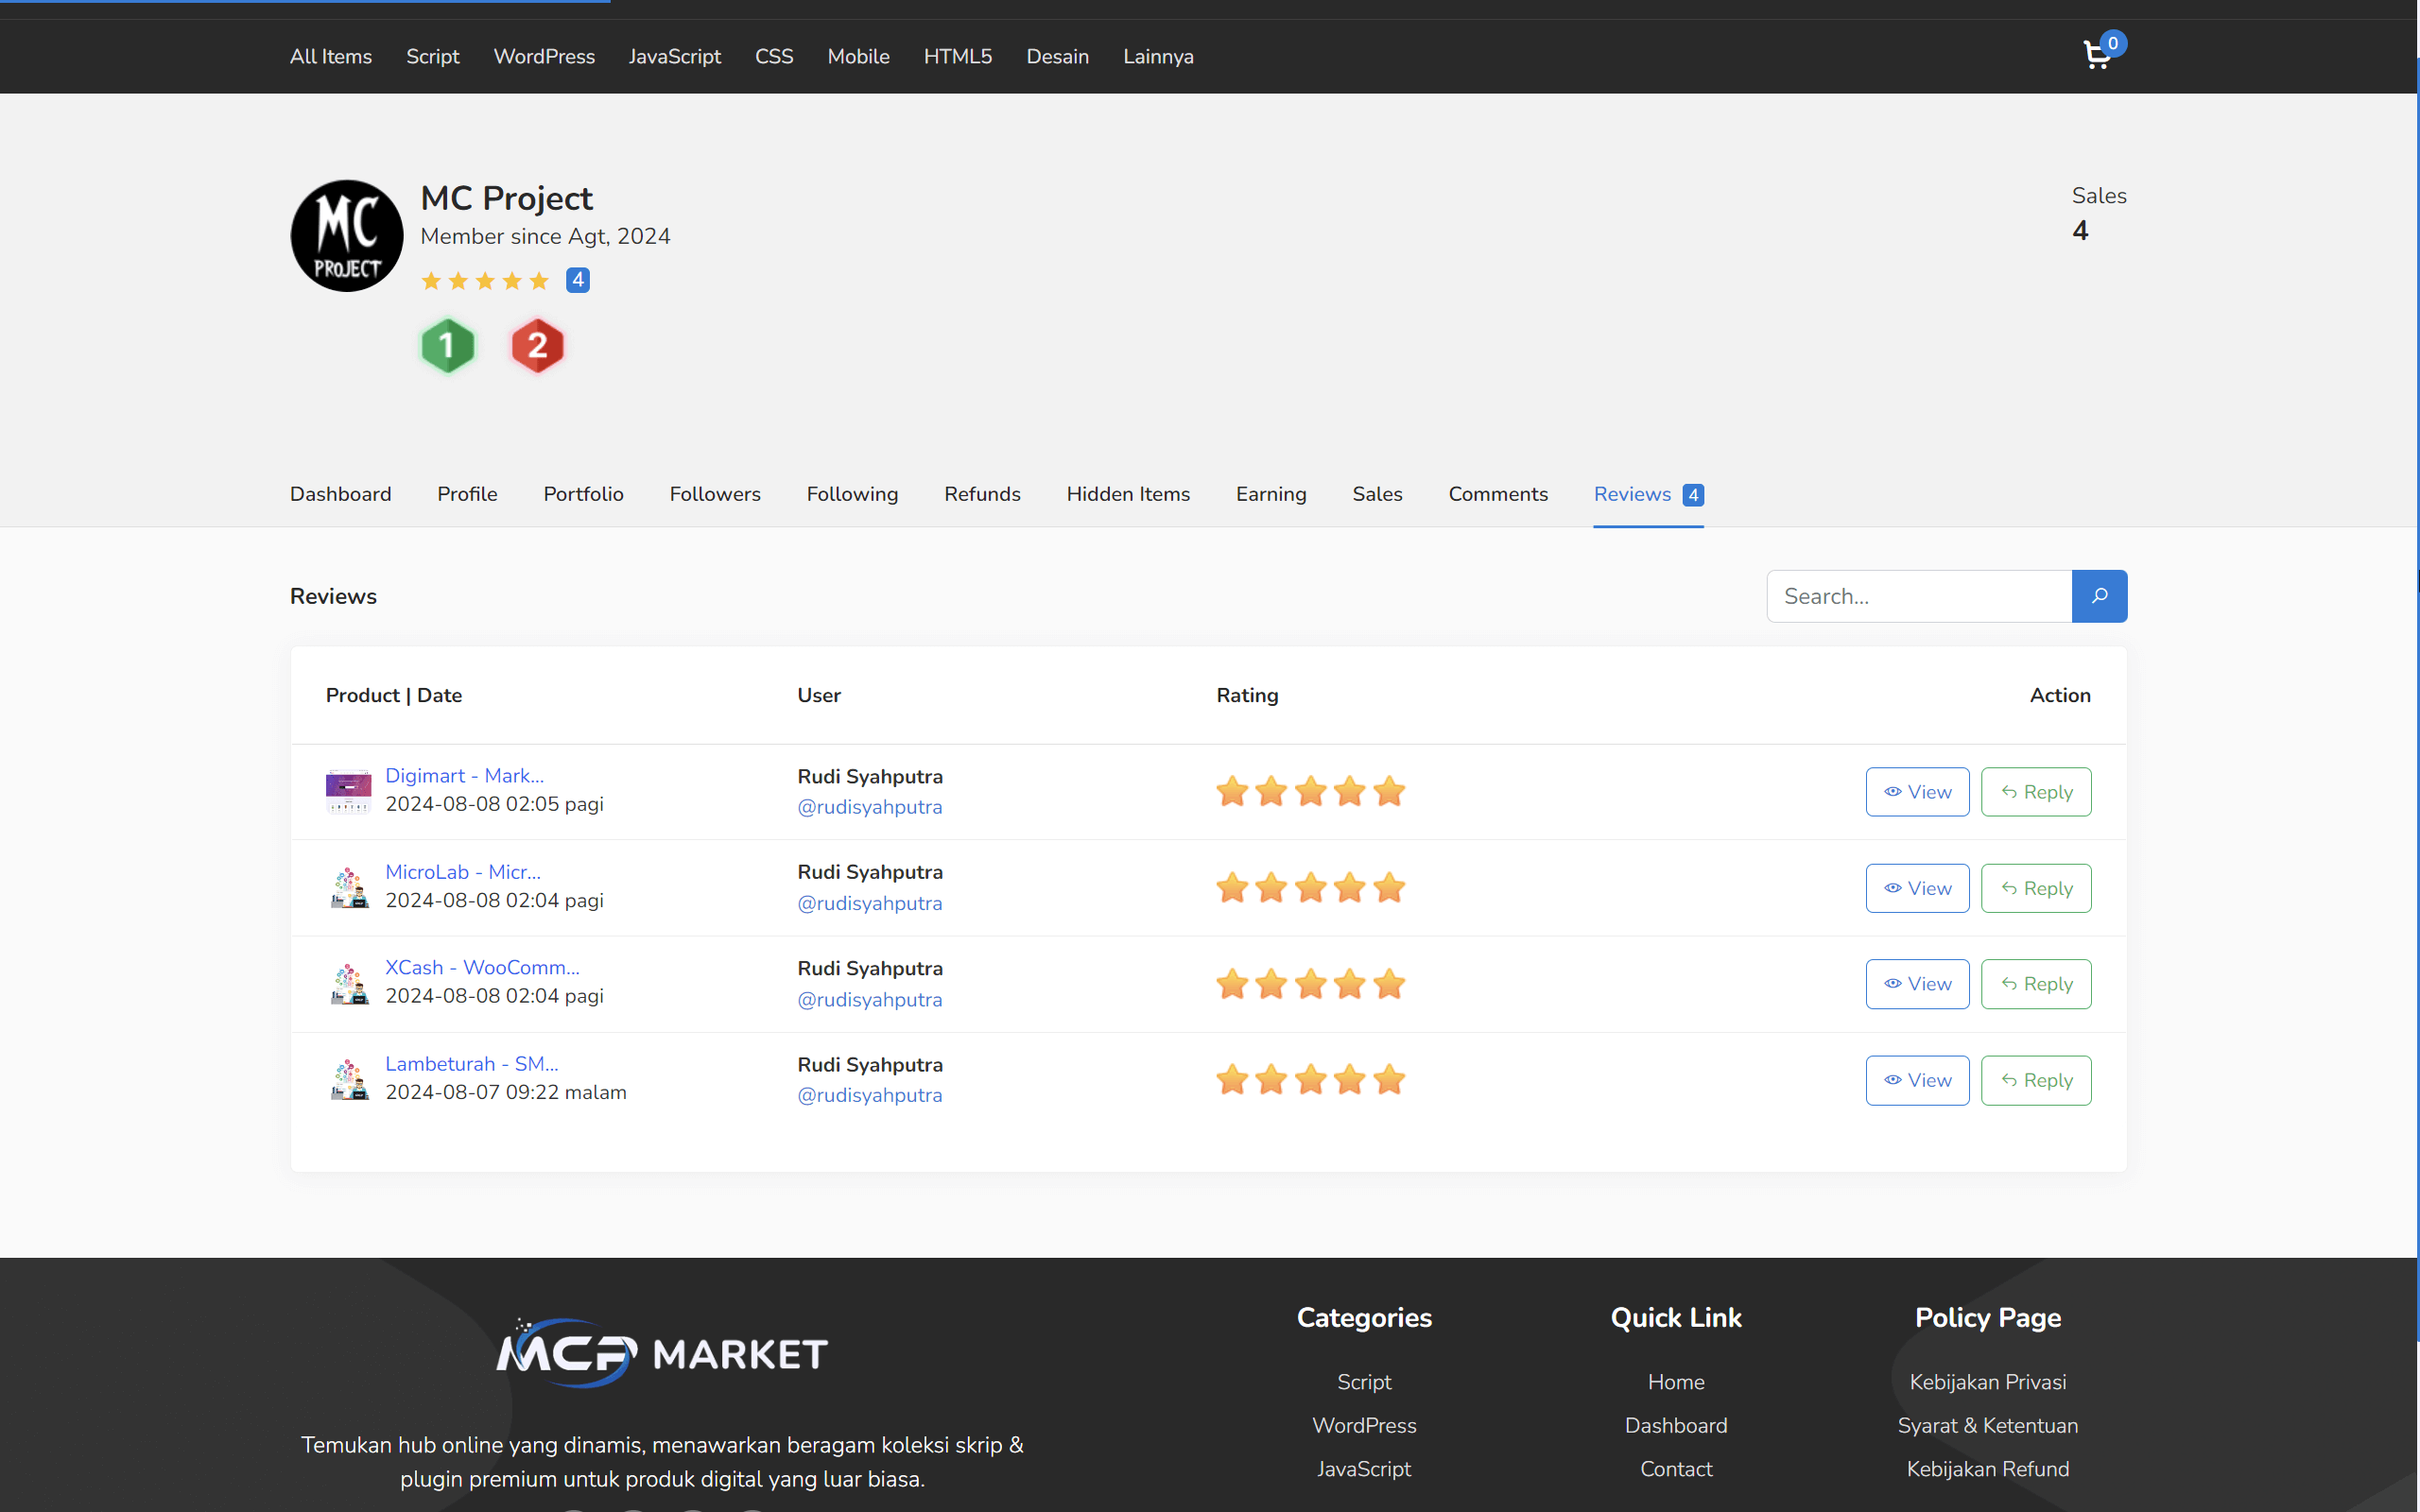The width and height of the screenshot is (2420, 1512).
Task: Open All Items in top navigation
Action: point(331,56)
